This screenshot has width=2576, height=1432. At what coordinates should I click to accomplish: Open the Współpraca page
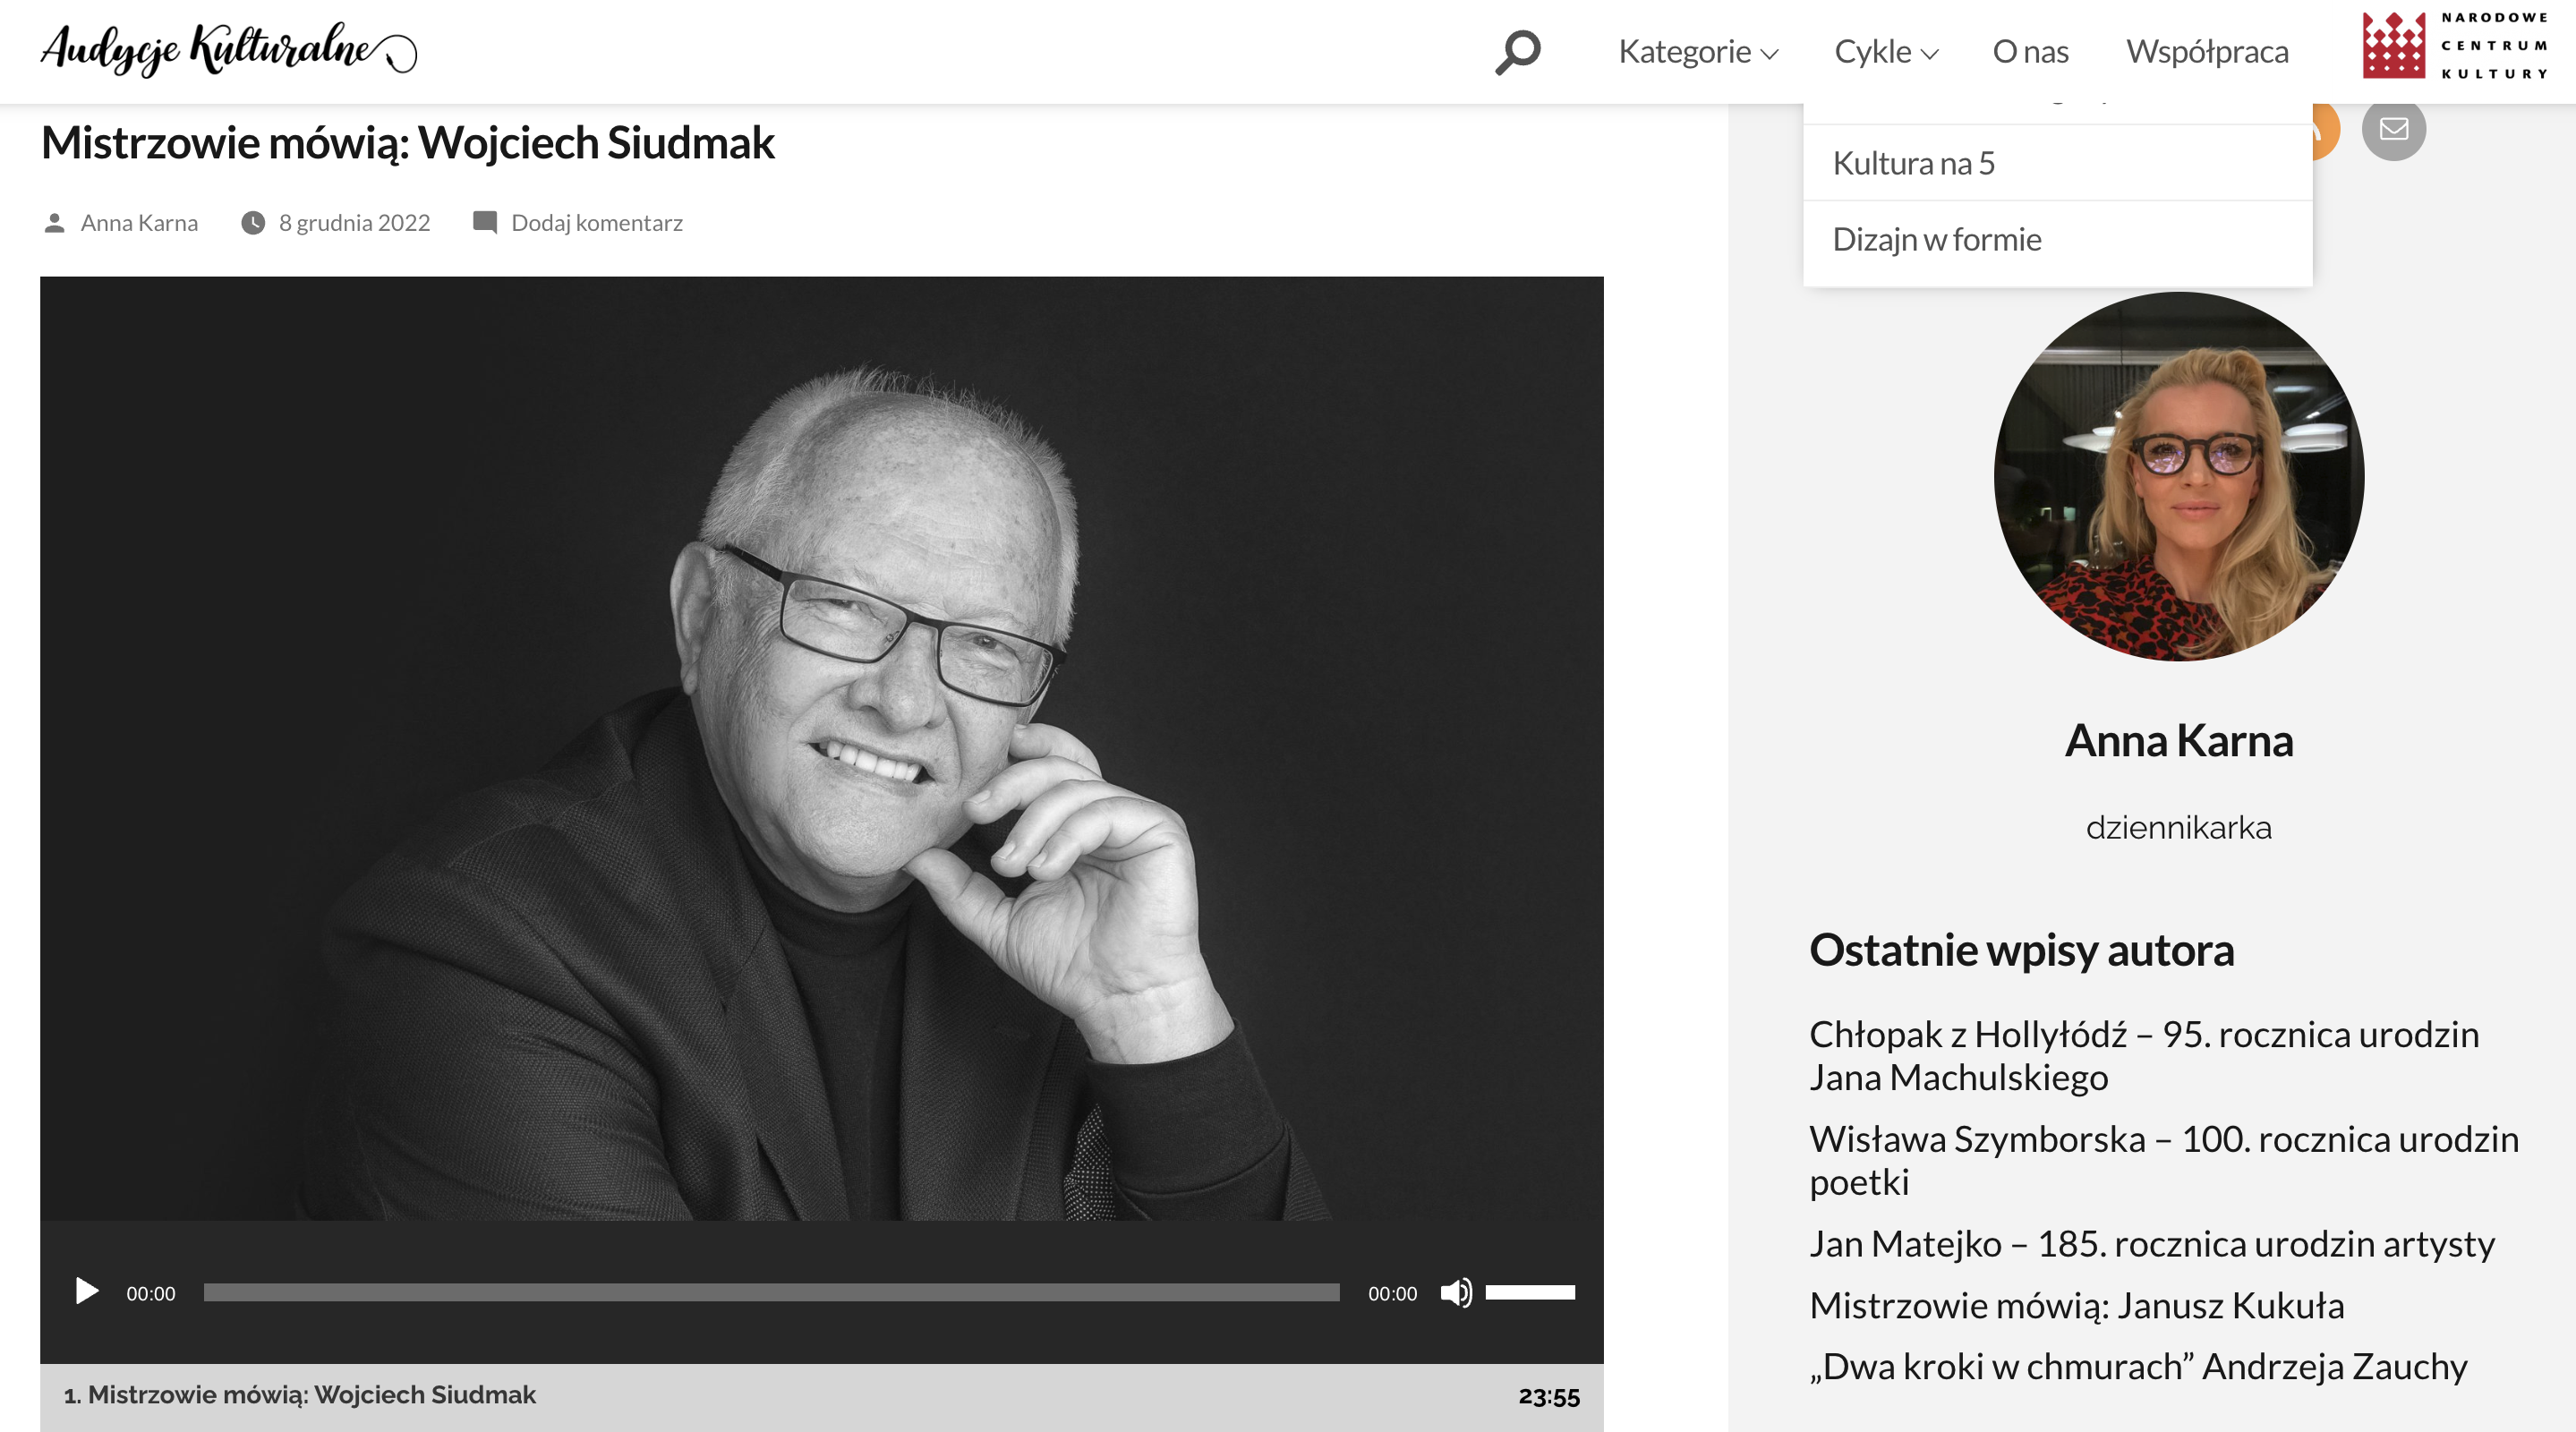coord(2207,52)
